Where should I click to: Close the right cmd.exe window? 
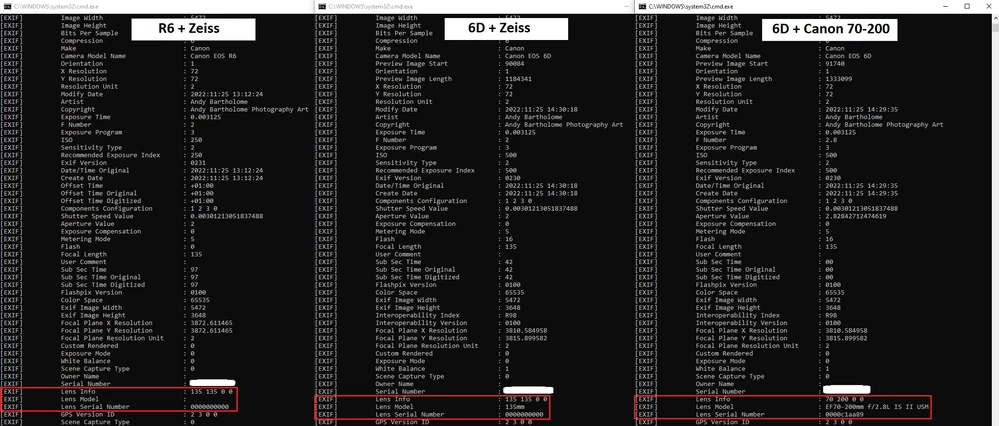[990, 6]
